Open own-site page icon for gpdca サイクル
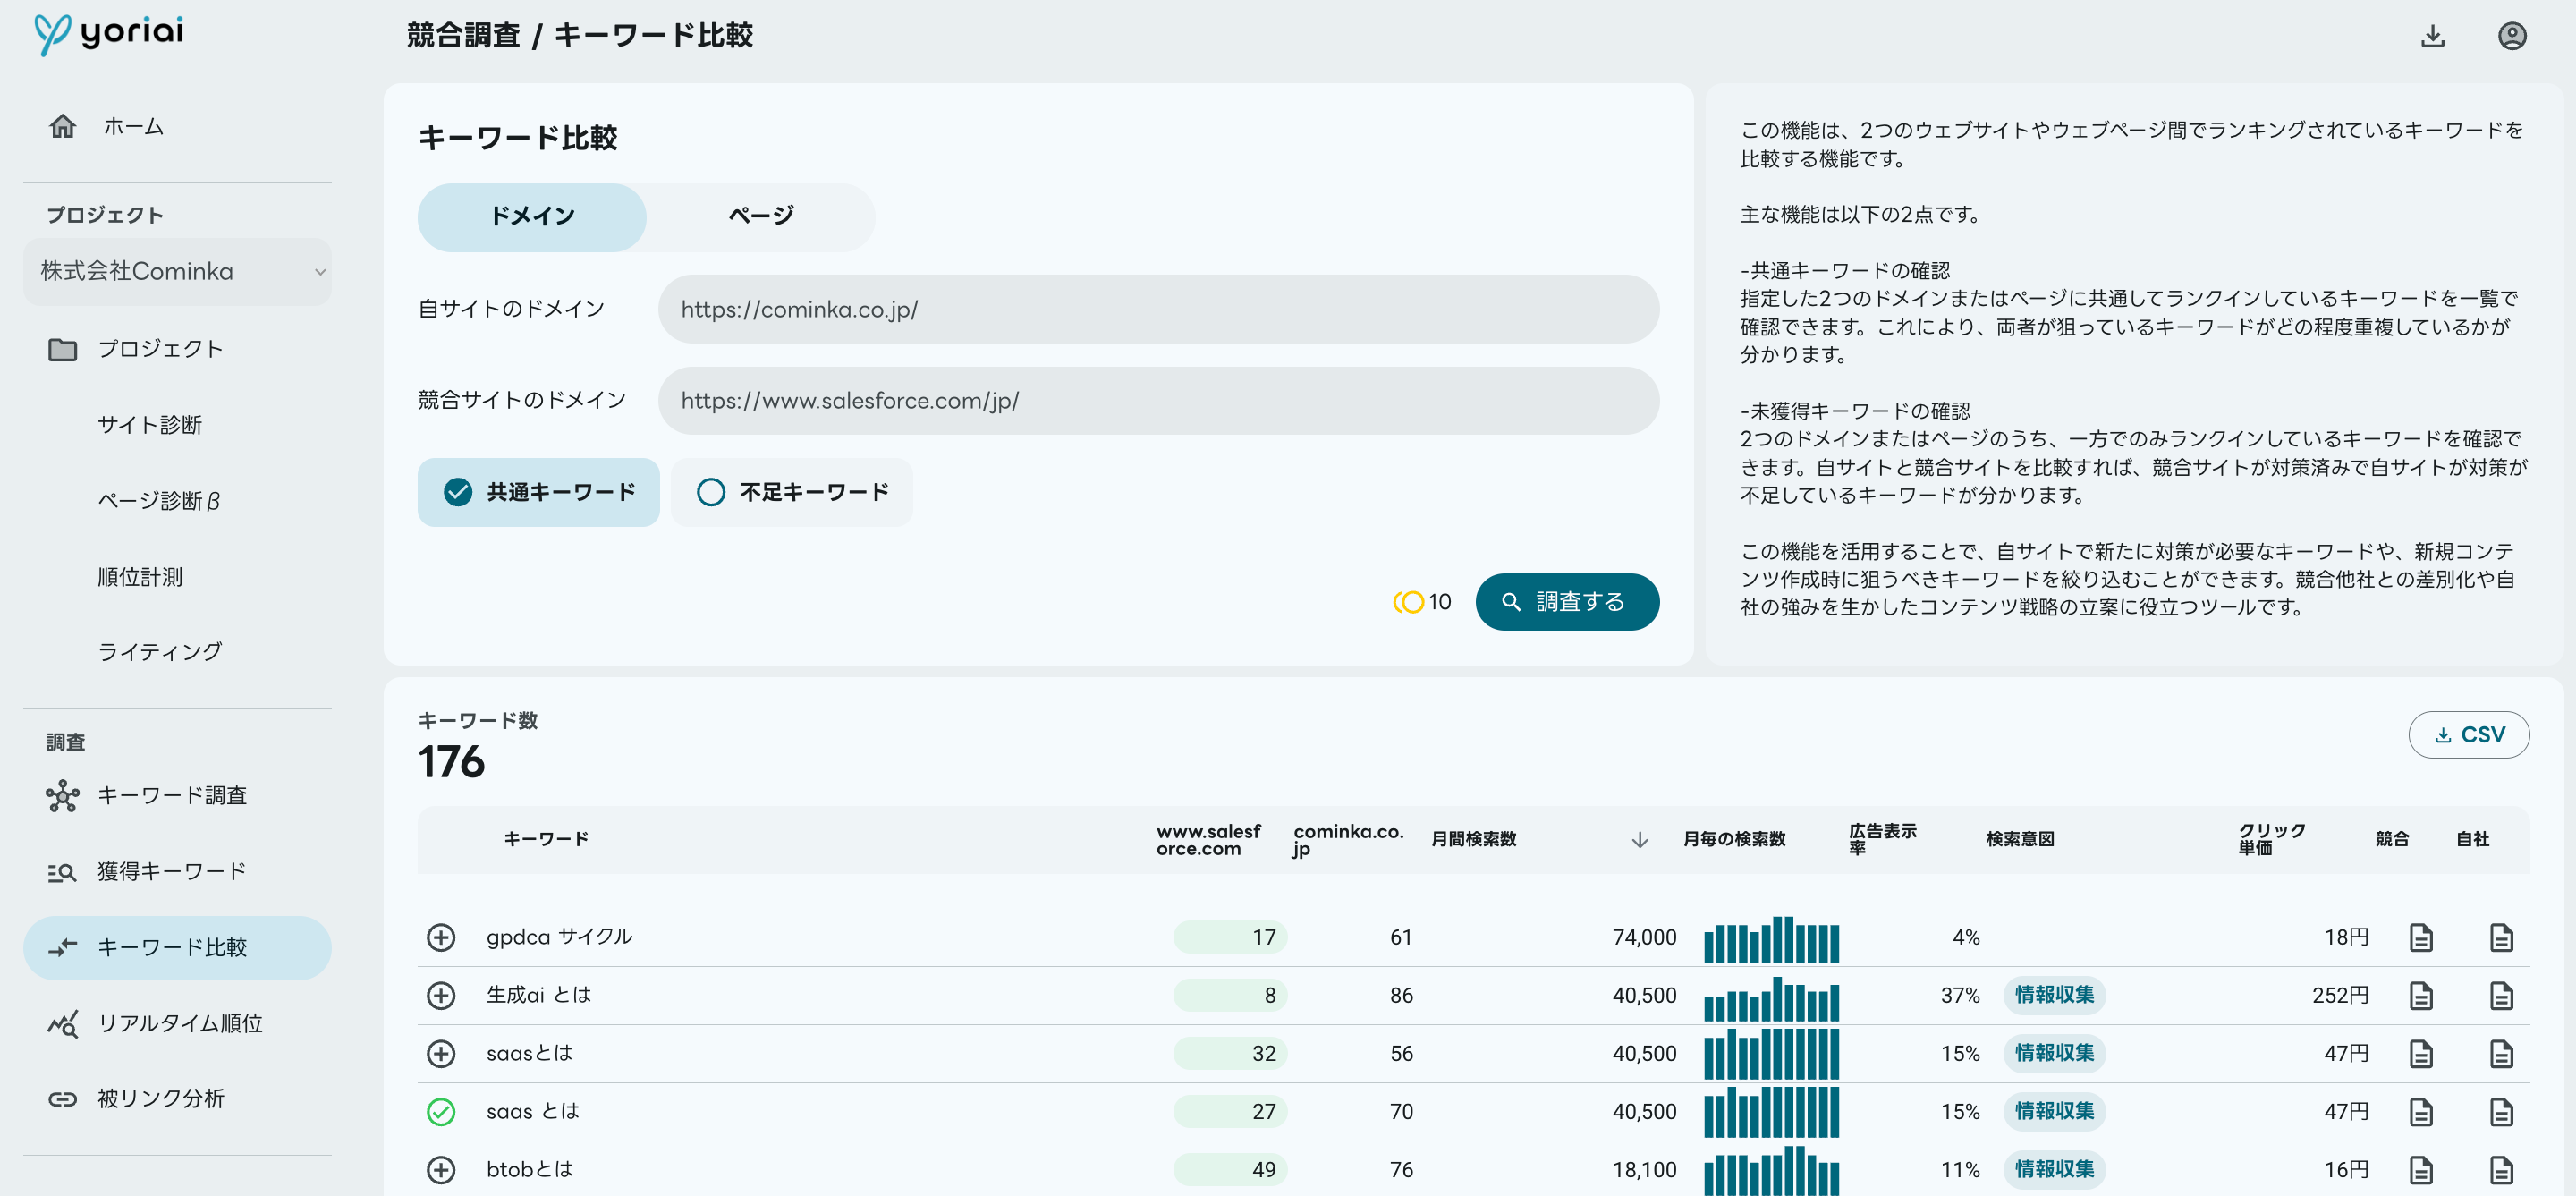2576x1196 pixels. 2501,937
